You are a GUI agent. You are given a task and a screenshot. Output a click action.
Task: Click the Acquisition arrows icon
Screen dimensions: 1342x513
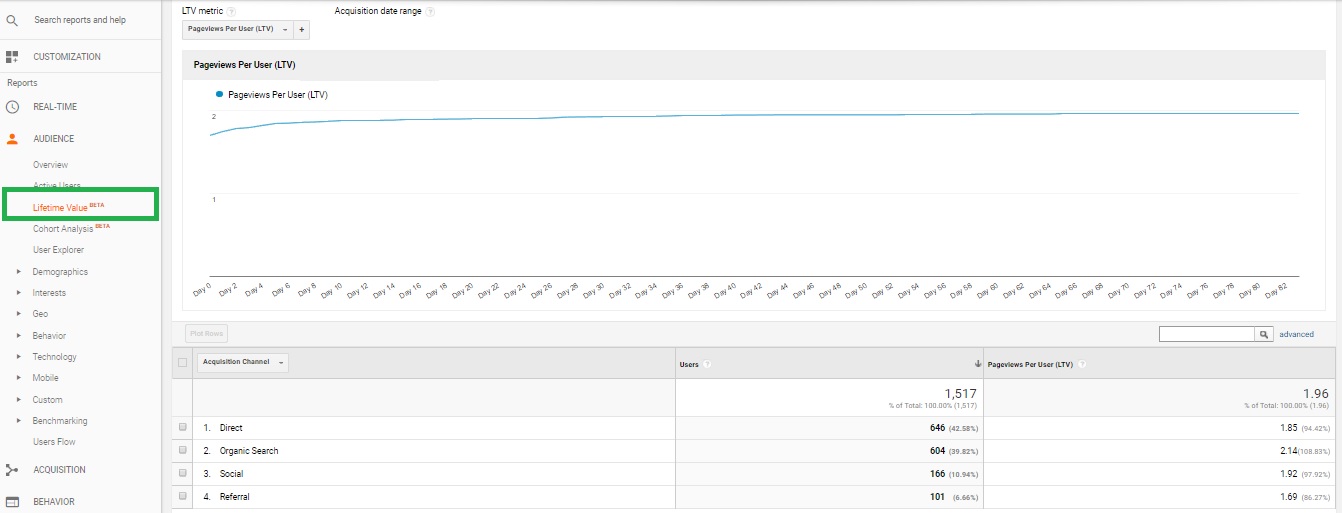[12, 470]
